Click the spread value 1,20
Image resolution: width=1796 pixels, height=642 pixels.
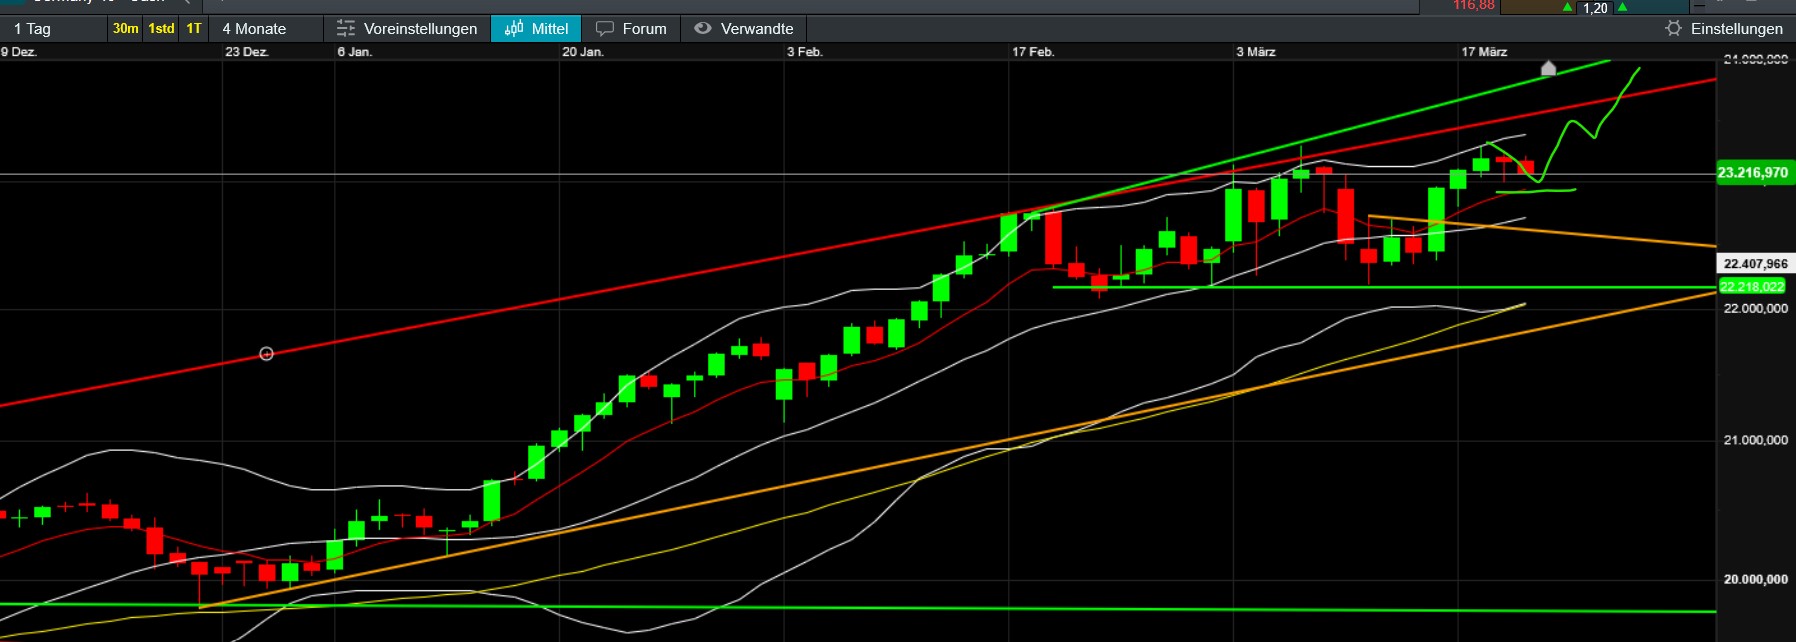coord(1595,8)
